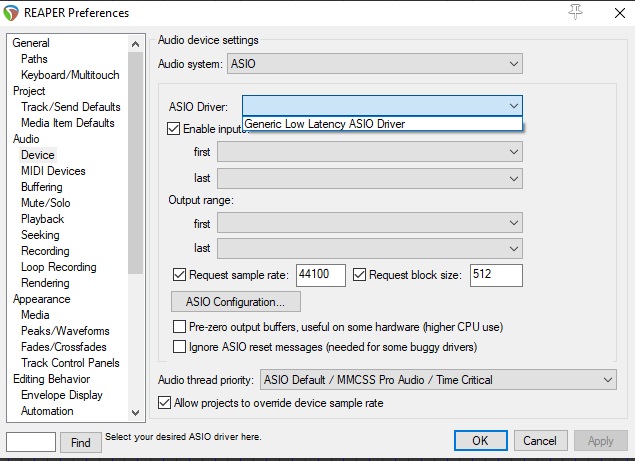
Task: Open the MIDI Devices preferences page
Action: click(x=53, y=171)
